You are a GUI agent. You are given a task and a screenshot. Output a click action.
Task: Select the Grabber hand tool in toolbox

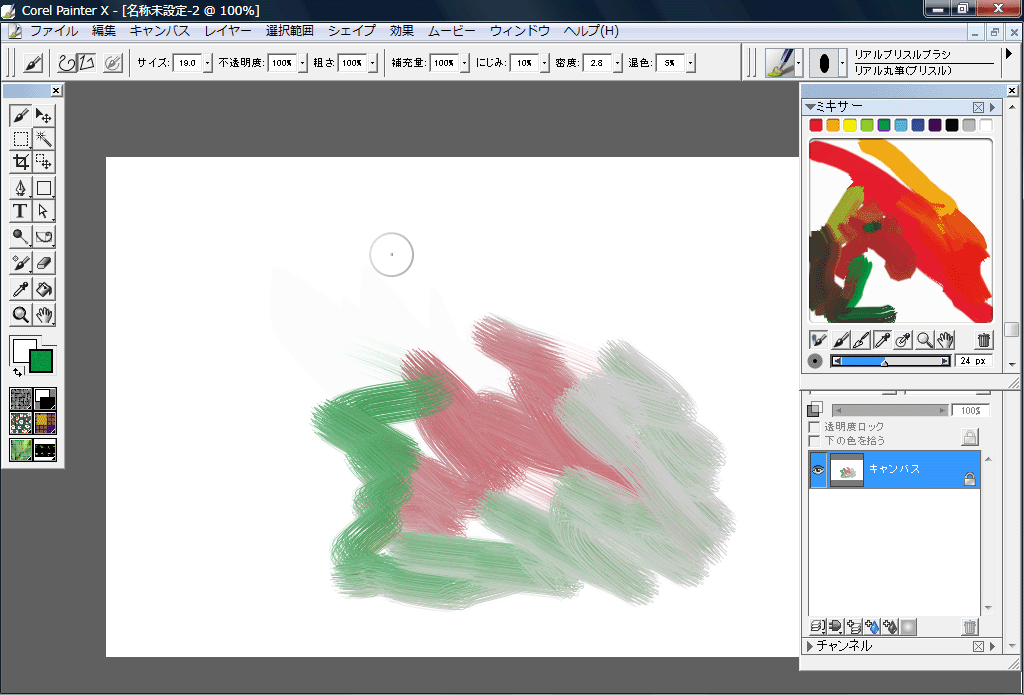pyautogui.click(x=44, y=315)
